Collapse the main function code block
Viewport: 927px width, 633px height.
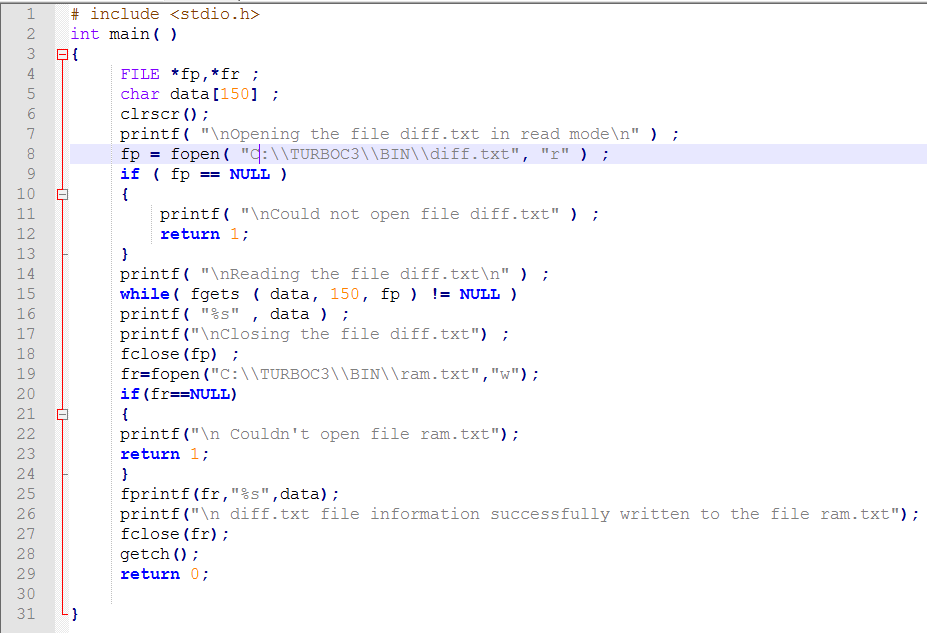tap(62, 53)
